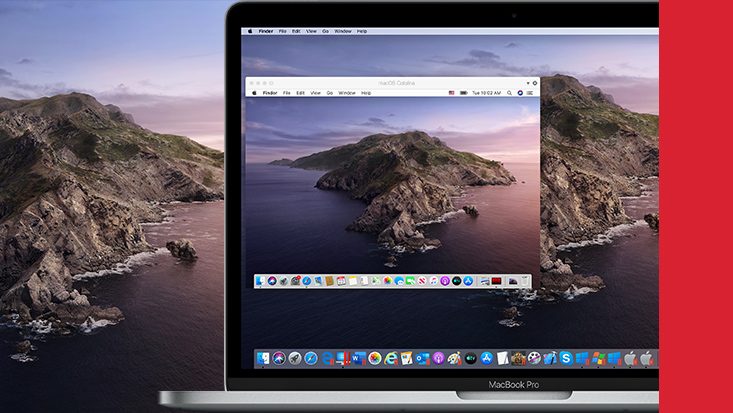This screenshot has width=733, height=413.
Task: Open File menu in the Catalina window's menu bar
Action: coord(287,93)
